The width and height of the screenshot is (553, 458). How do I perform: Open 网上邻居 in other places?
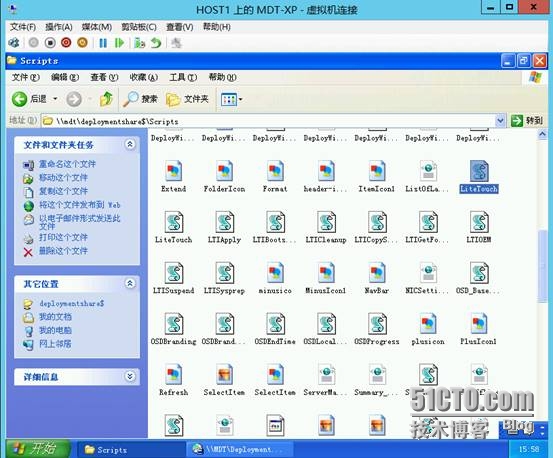pos(55,343)
